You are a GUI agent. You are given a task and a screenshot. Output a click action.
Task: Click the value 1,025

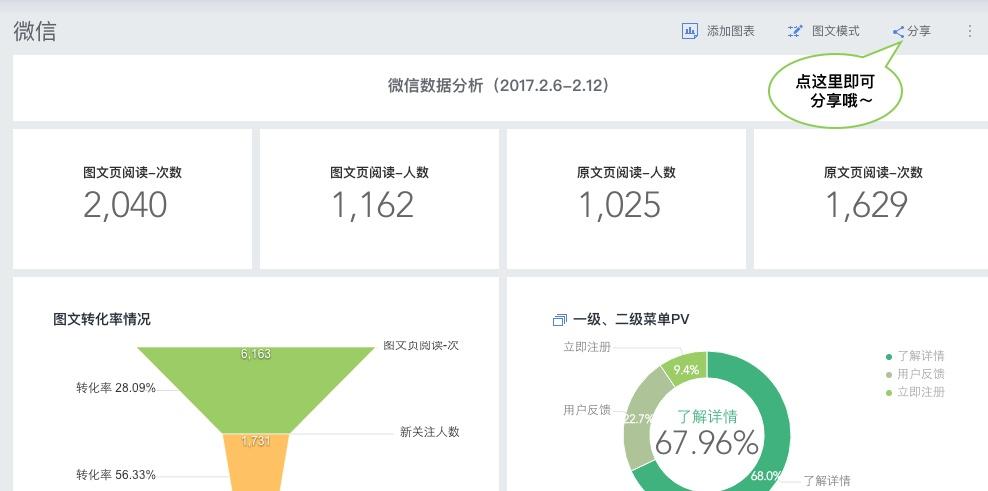tap(620, 205)
